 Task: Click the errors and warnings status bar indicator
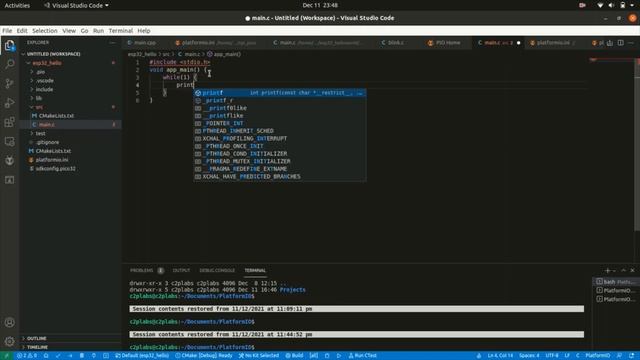click(27, 356)
